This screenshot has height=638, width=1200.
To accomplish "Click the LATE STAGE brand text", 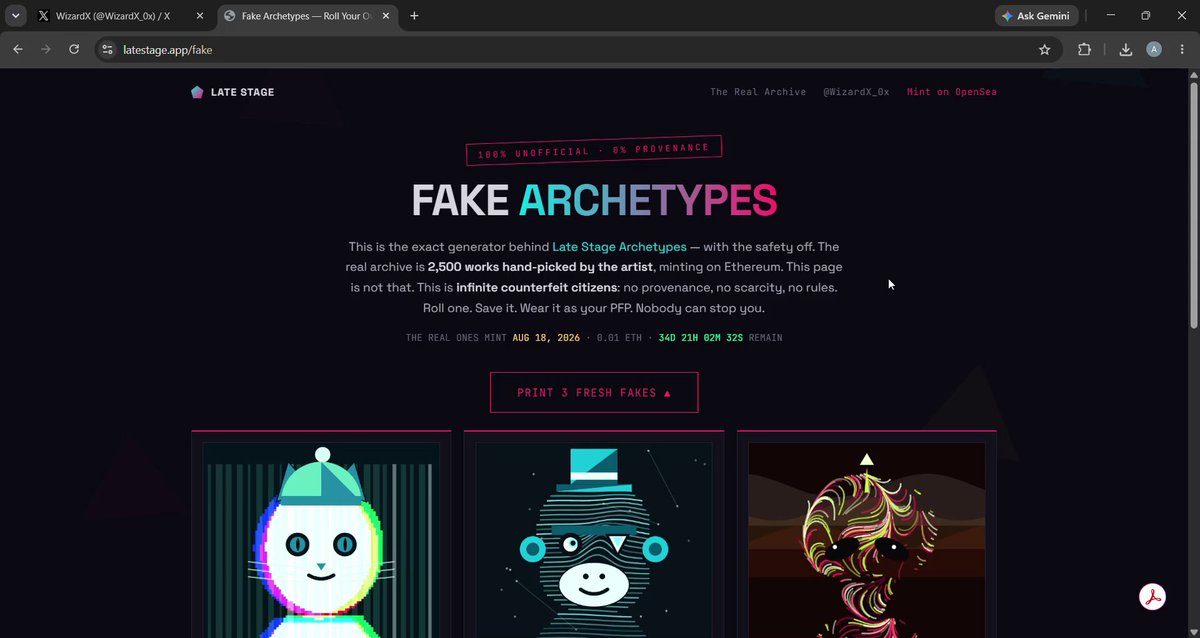I will coord(242,92).
